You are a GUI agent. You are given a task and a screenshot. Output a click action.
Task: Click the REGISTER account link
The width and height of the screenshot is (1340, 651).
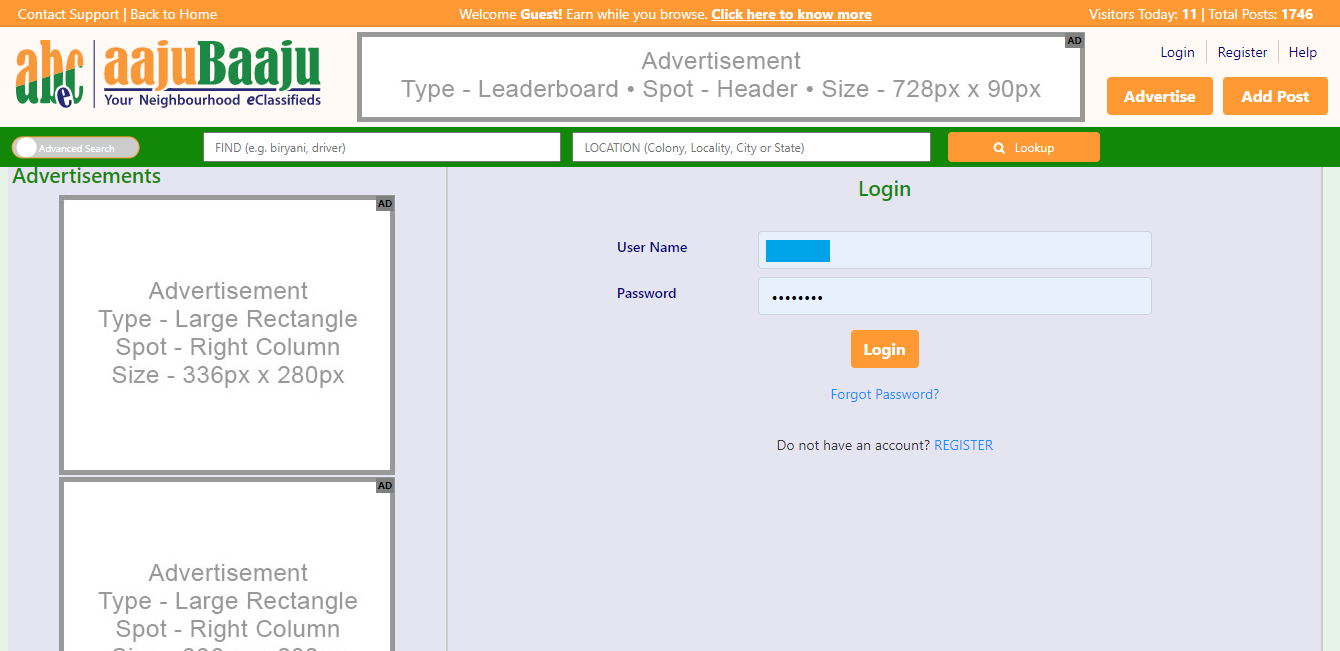click(963, 445)
